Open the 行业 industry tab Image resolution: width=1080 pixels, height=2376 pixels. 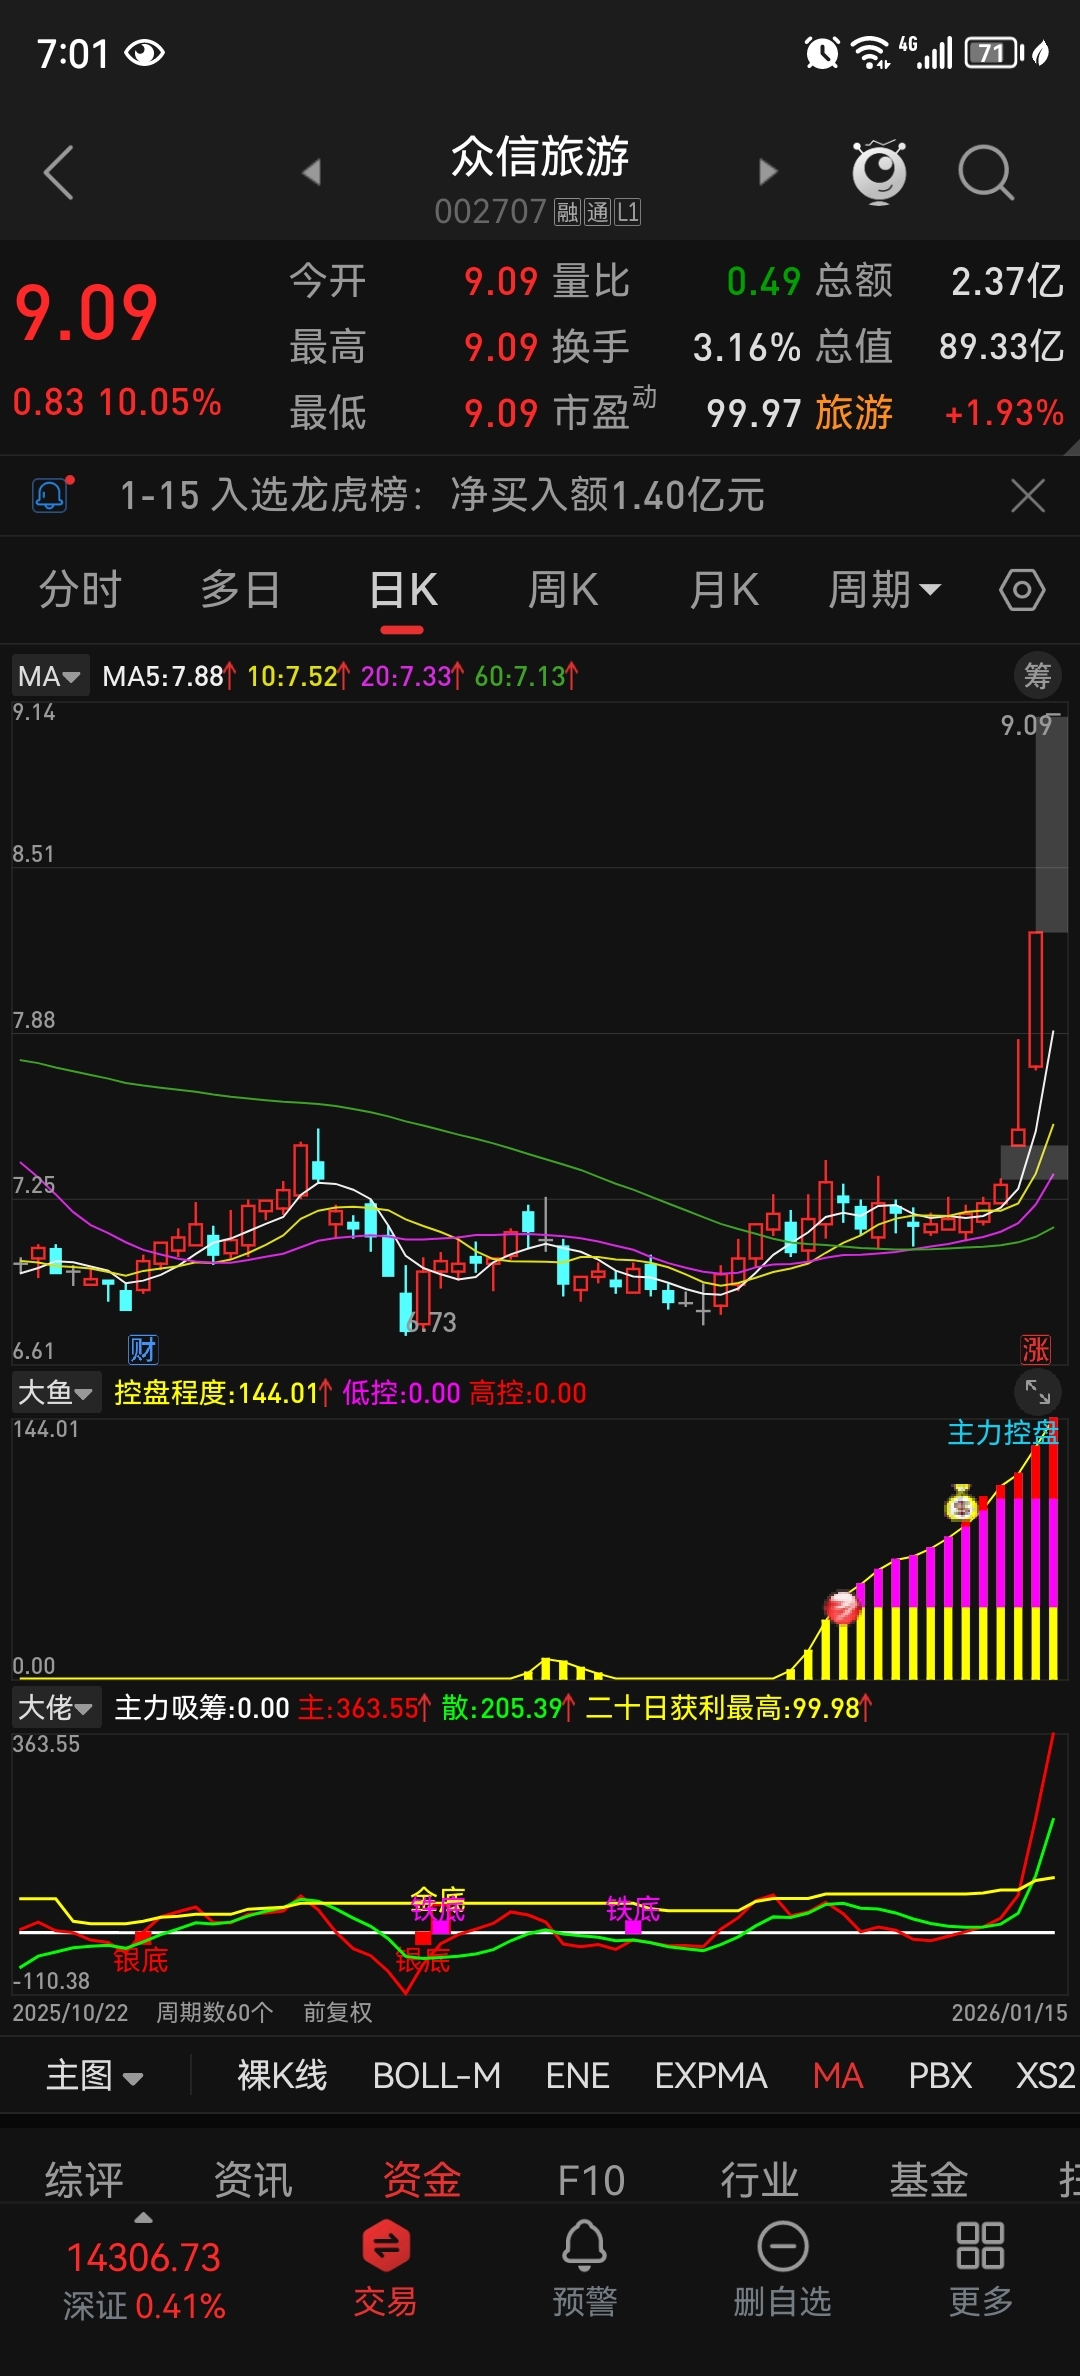pos(760,2180)
